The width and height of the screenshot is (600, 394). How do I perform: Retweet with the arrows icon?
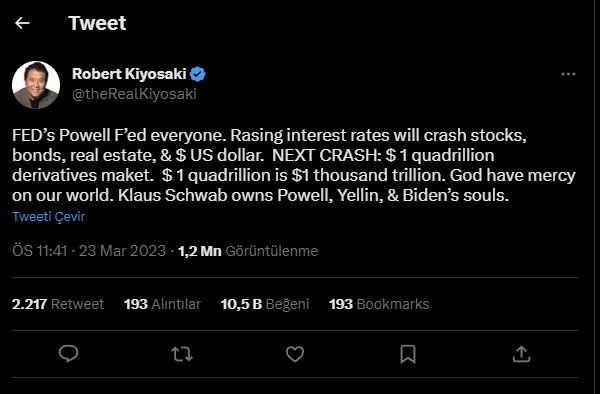pos(182,354)
